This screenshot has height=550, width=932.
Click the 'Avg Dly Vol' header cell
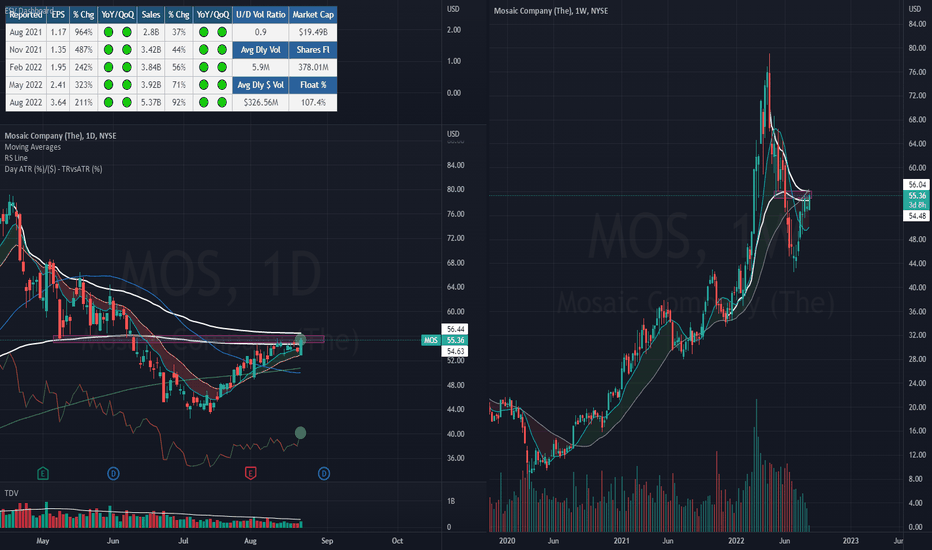pyautogui.click(x=260, y=50)
